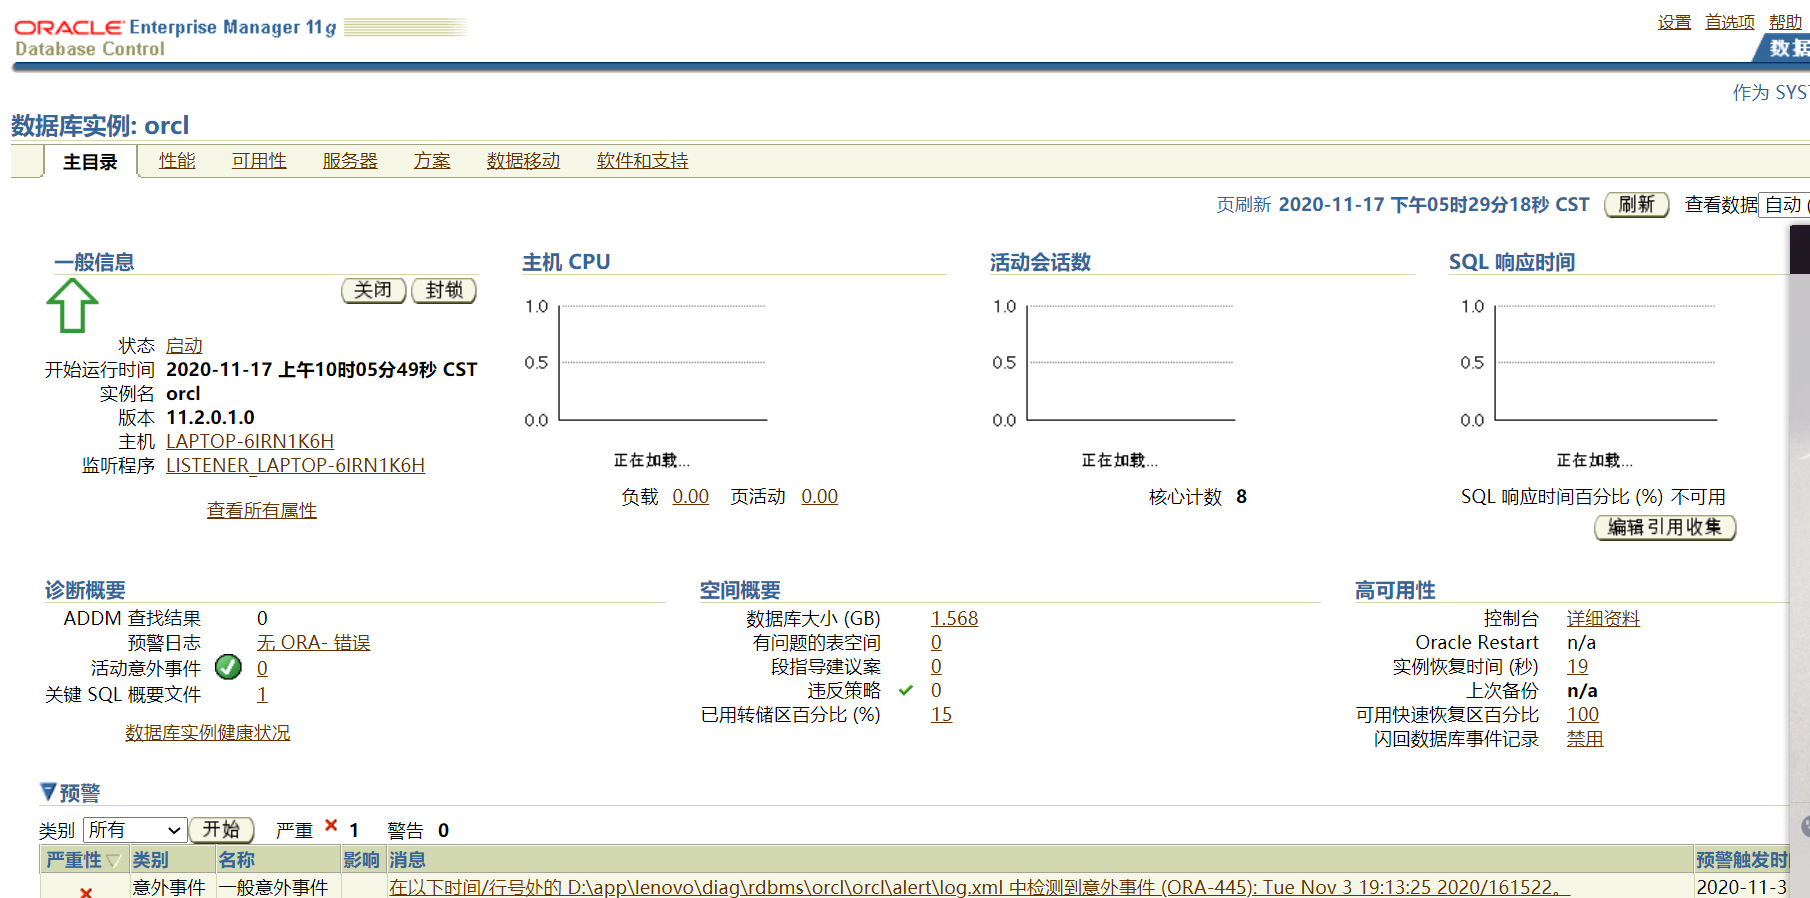Screen dimensions: 1810x898
Task: Click the 核心计数 value 8
Action: point(1241,497)
